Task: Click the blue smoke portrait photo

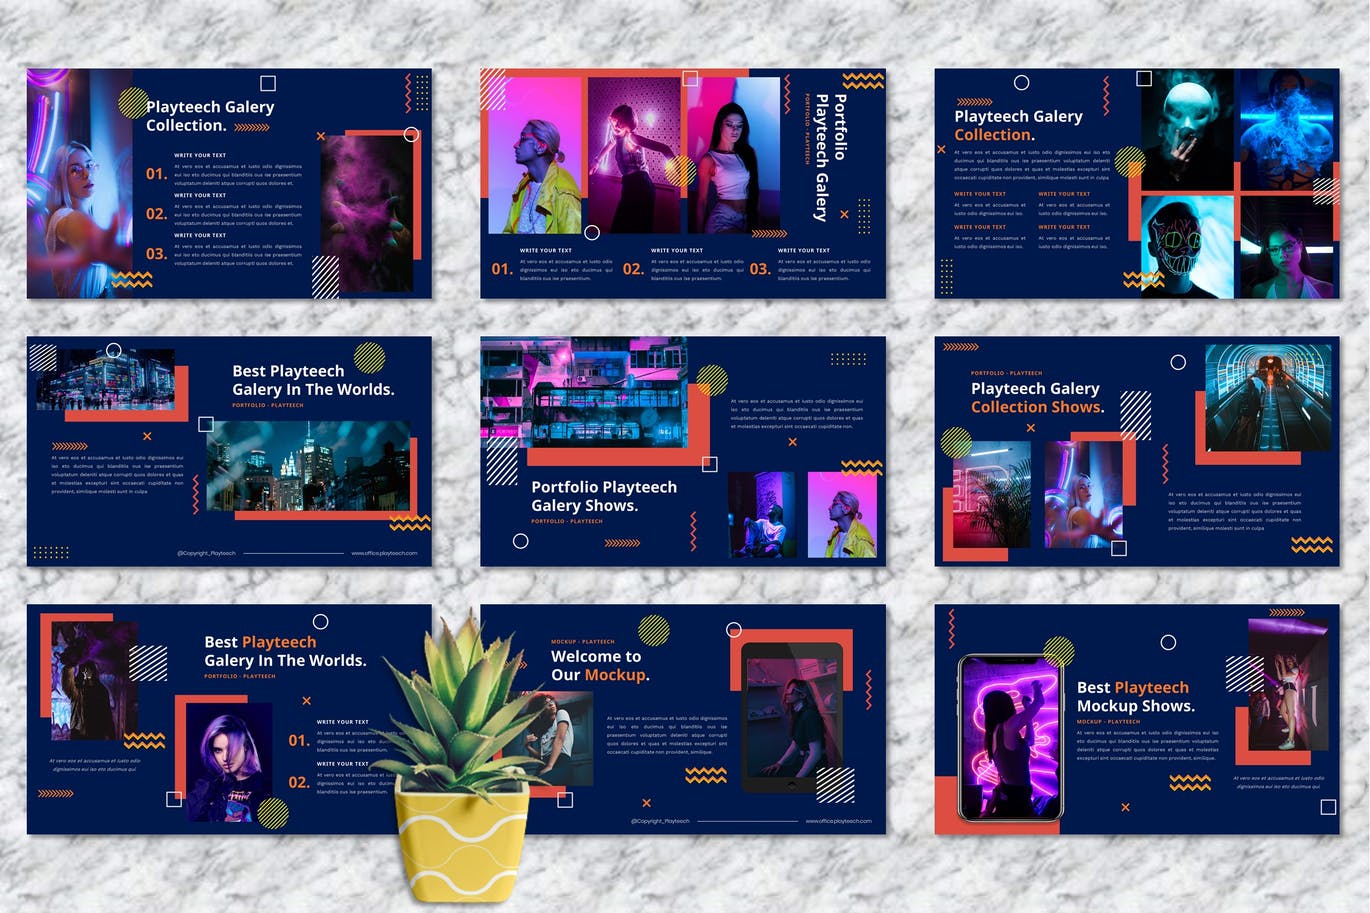Action: tap(1288, 129)
